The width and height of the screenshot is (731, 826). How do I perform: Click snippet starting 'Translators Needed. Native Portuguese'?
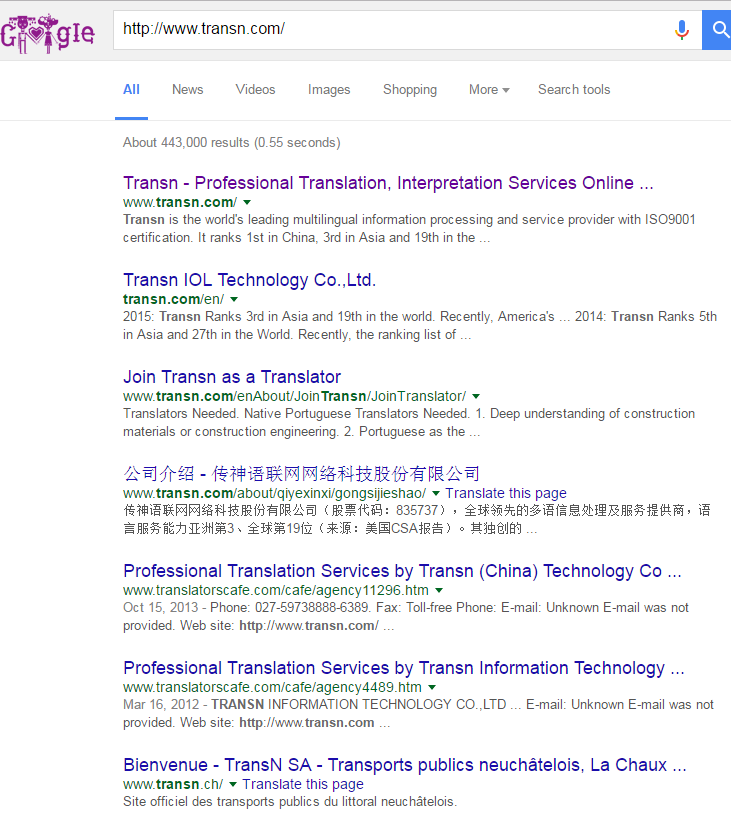click(409, 422)
